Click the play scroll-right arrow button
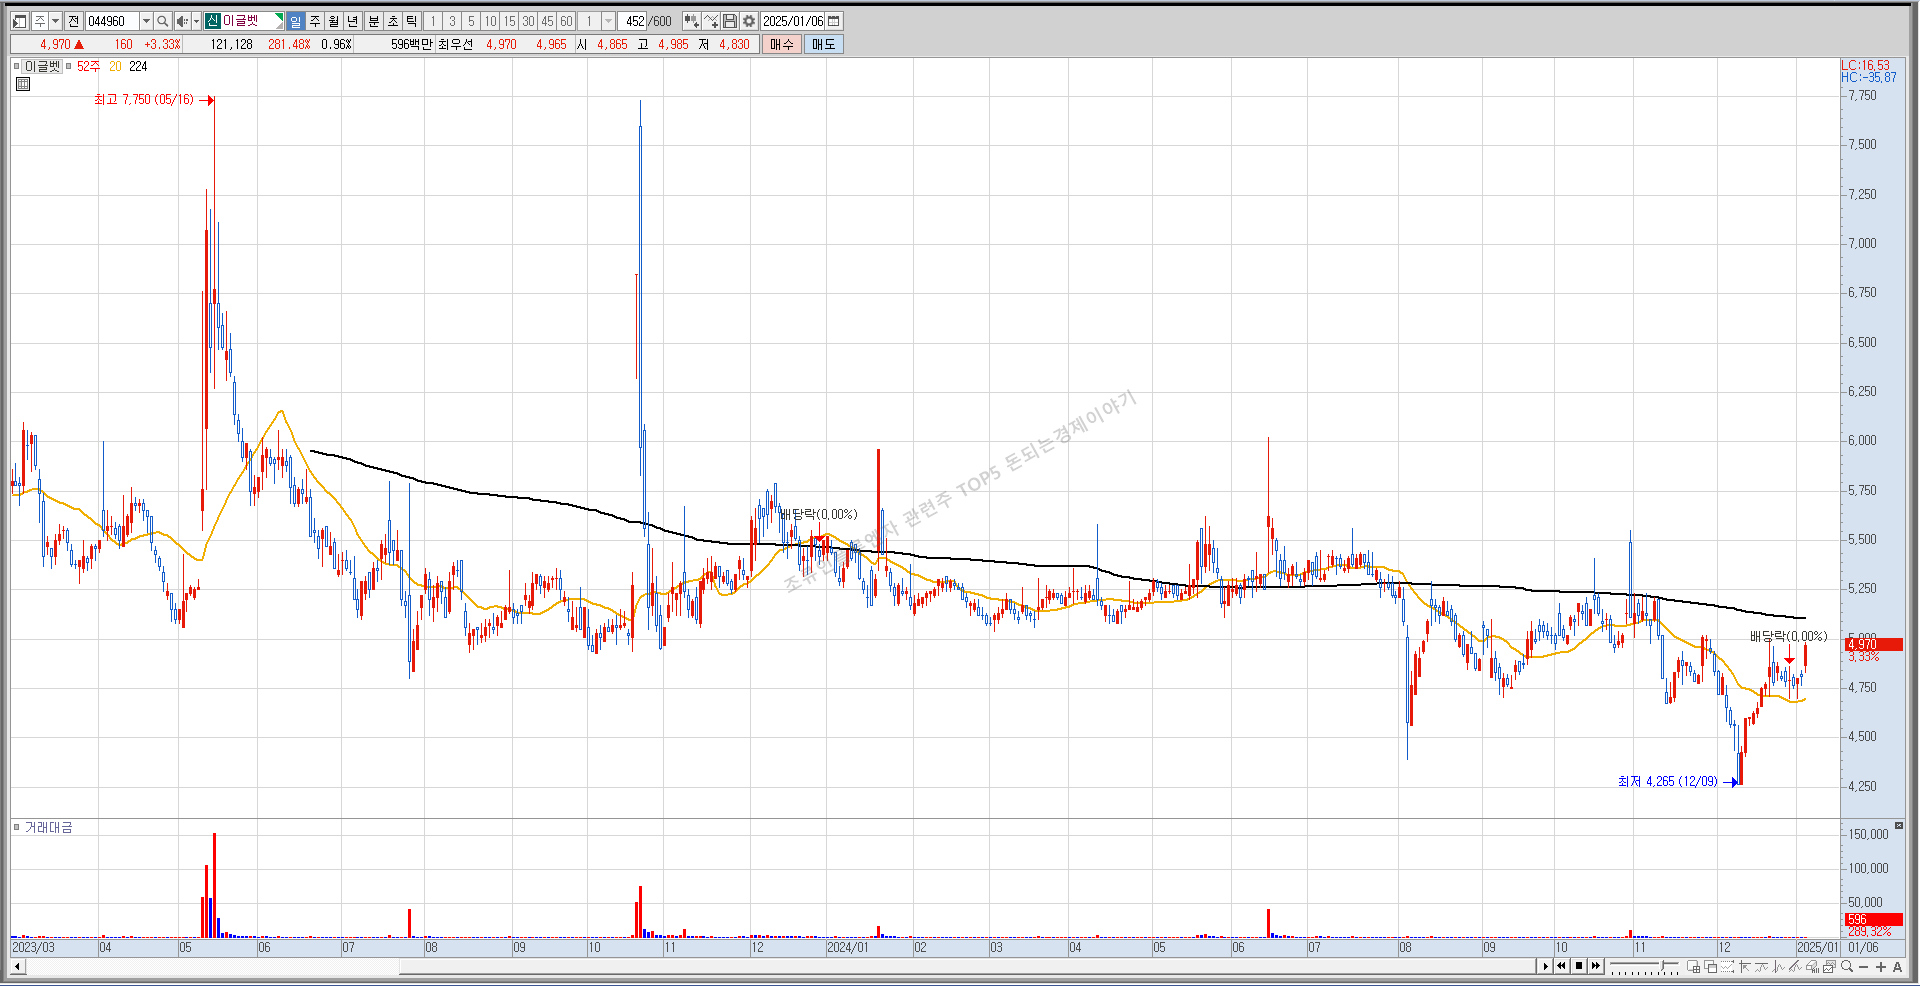1920x986 pixels. [1545, 966]
